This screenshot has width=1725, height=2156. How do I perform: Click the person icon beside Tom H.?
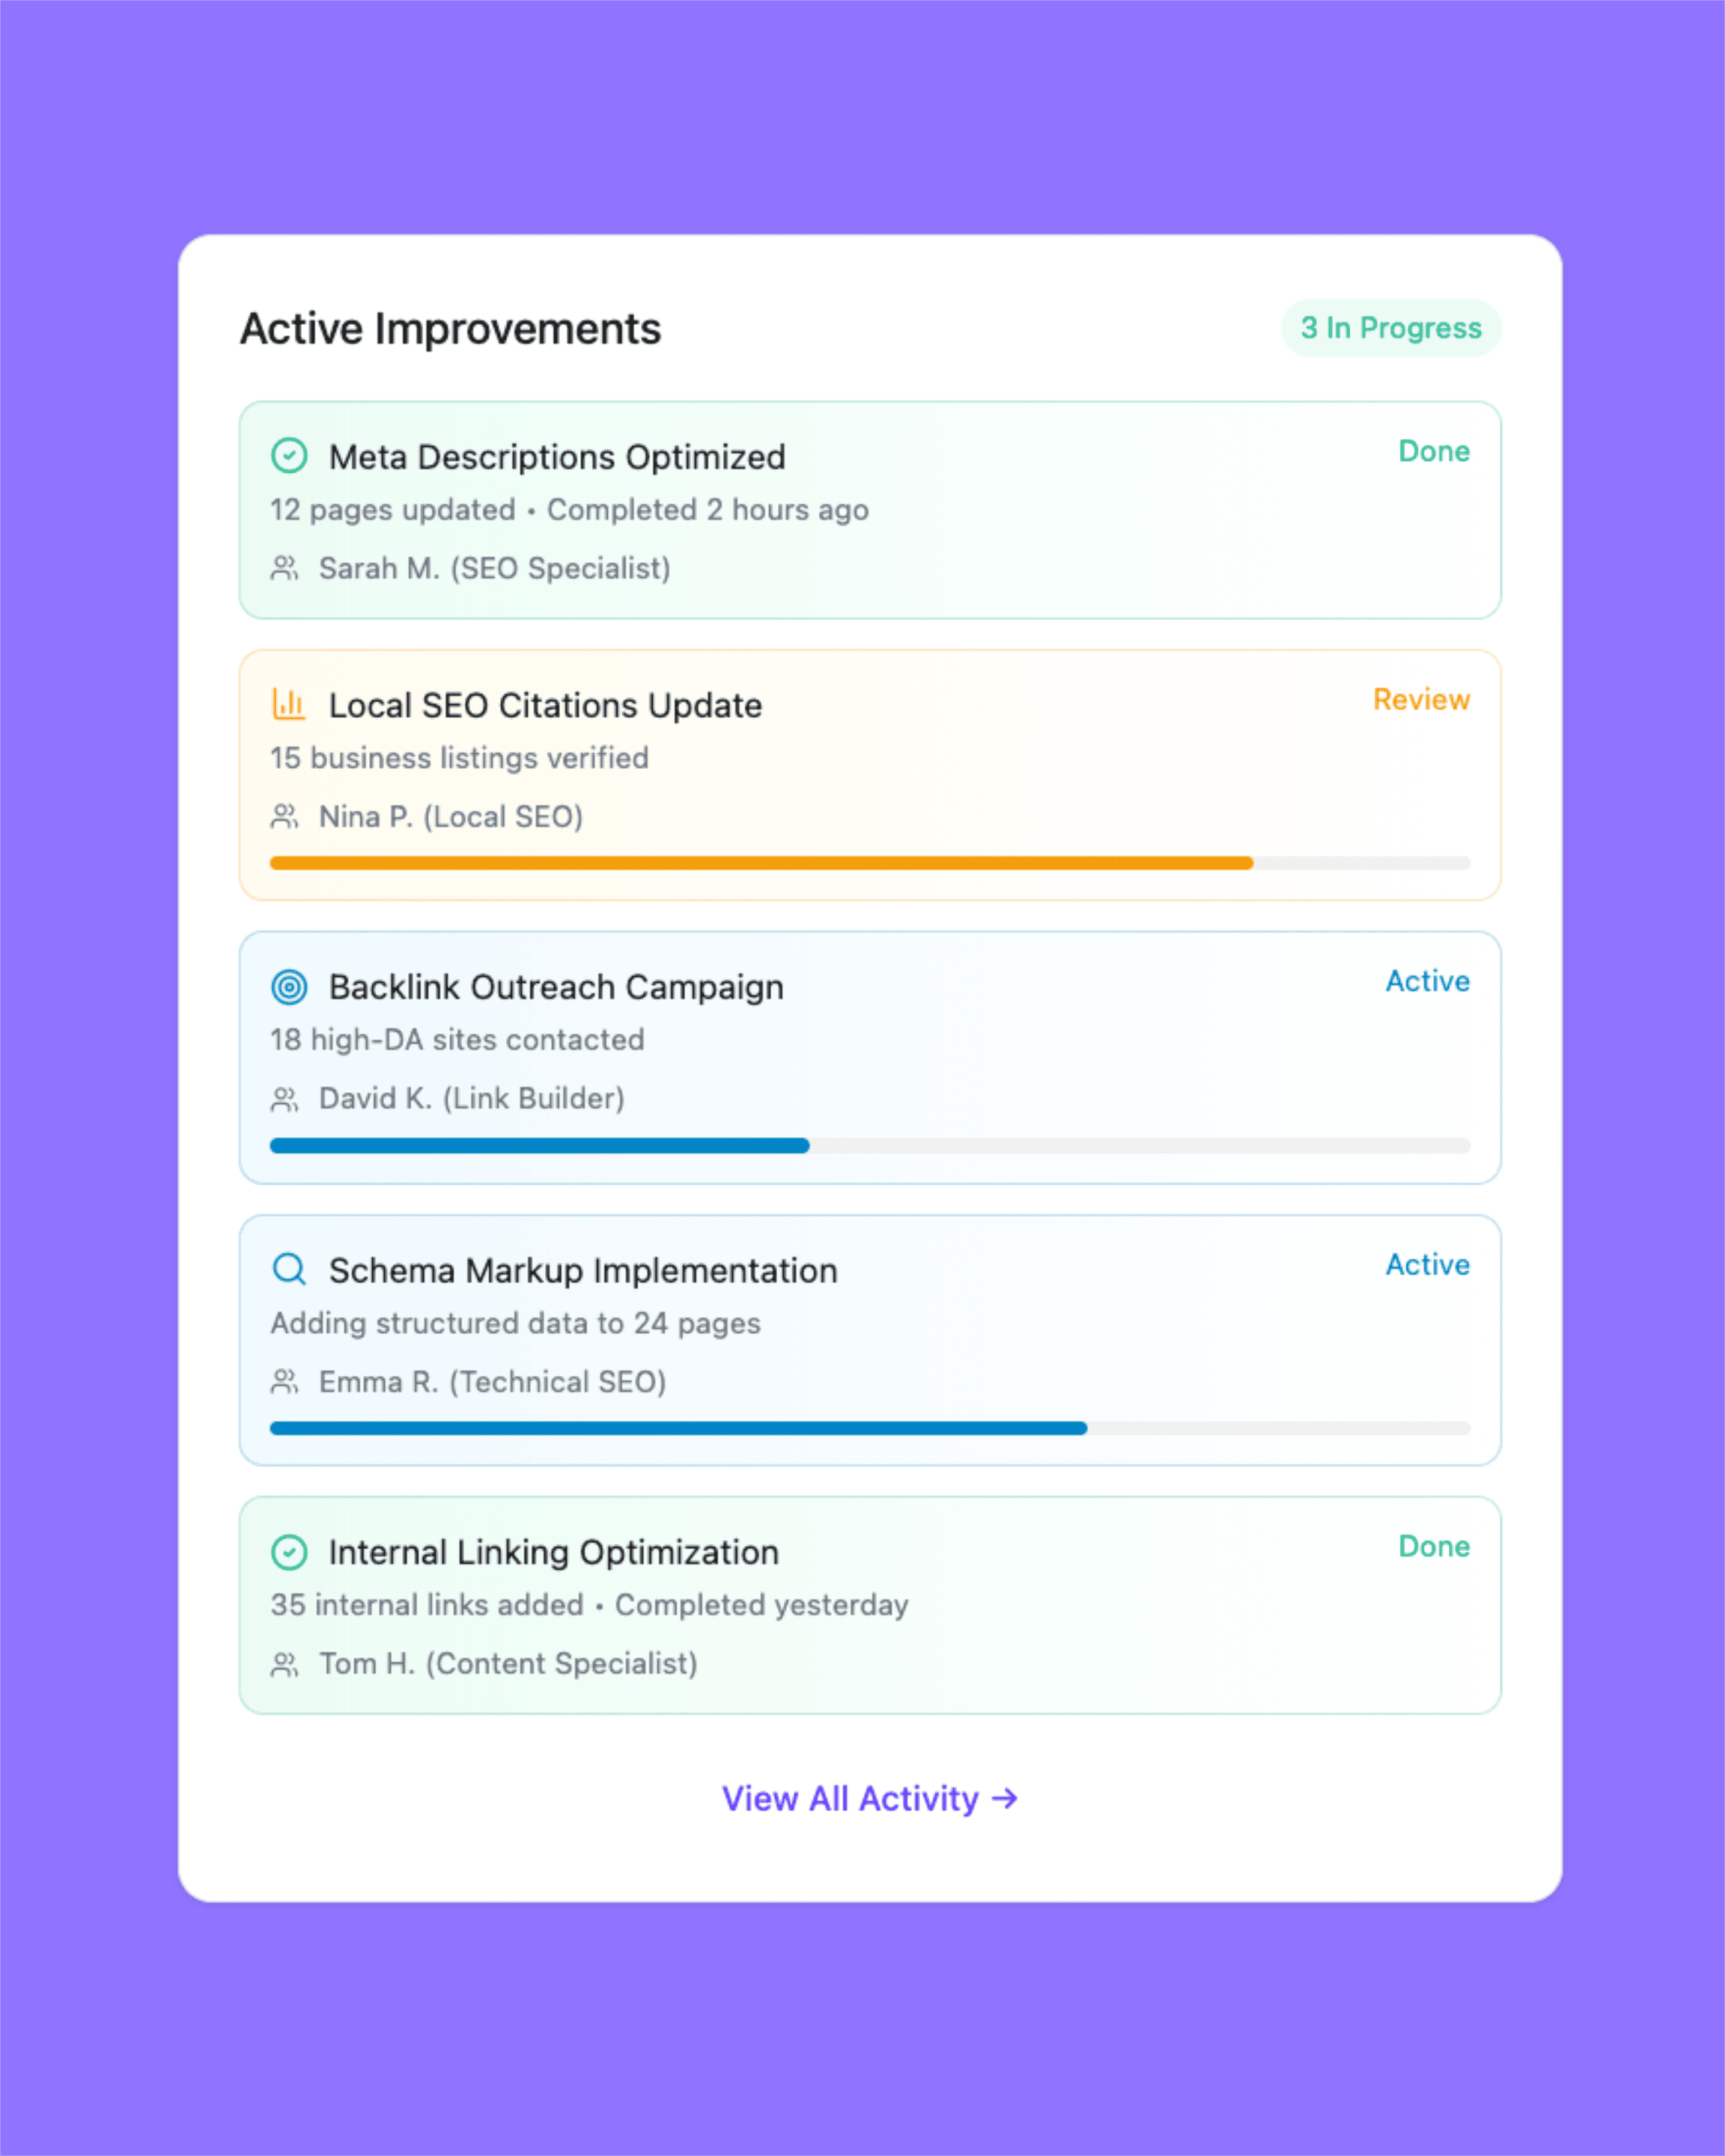pyautogui.click(x=285, y=1663)
